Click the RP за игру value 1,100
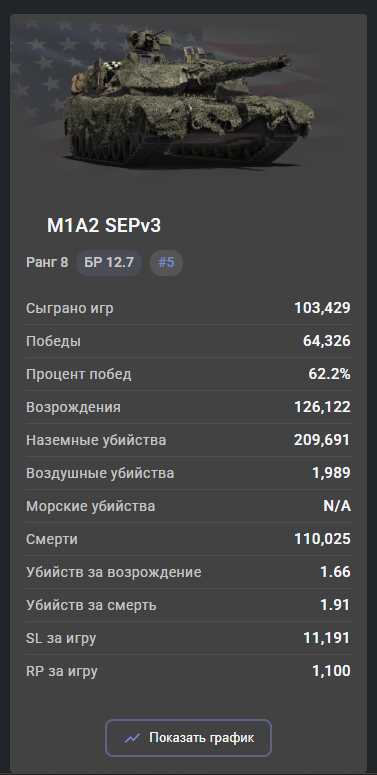 331,671
